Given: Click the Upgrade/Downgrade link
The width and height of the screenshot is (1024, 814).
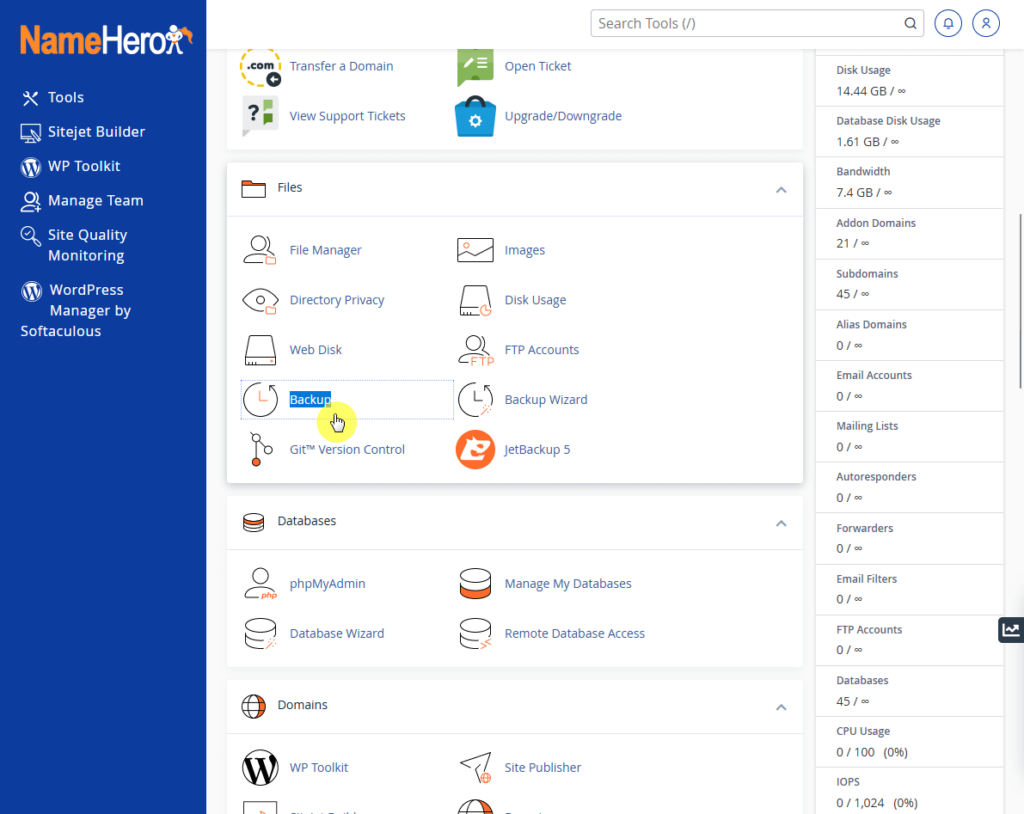Looking at the screenshot, I should [563, 116].
